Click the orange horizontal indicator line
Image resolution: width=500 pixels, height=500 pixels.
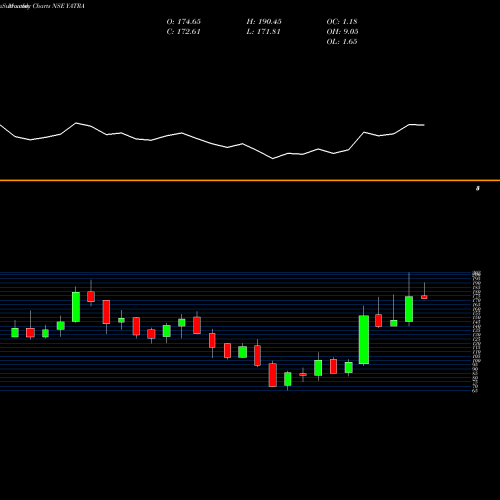click(250, 180)
